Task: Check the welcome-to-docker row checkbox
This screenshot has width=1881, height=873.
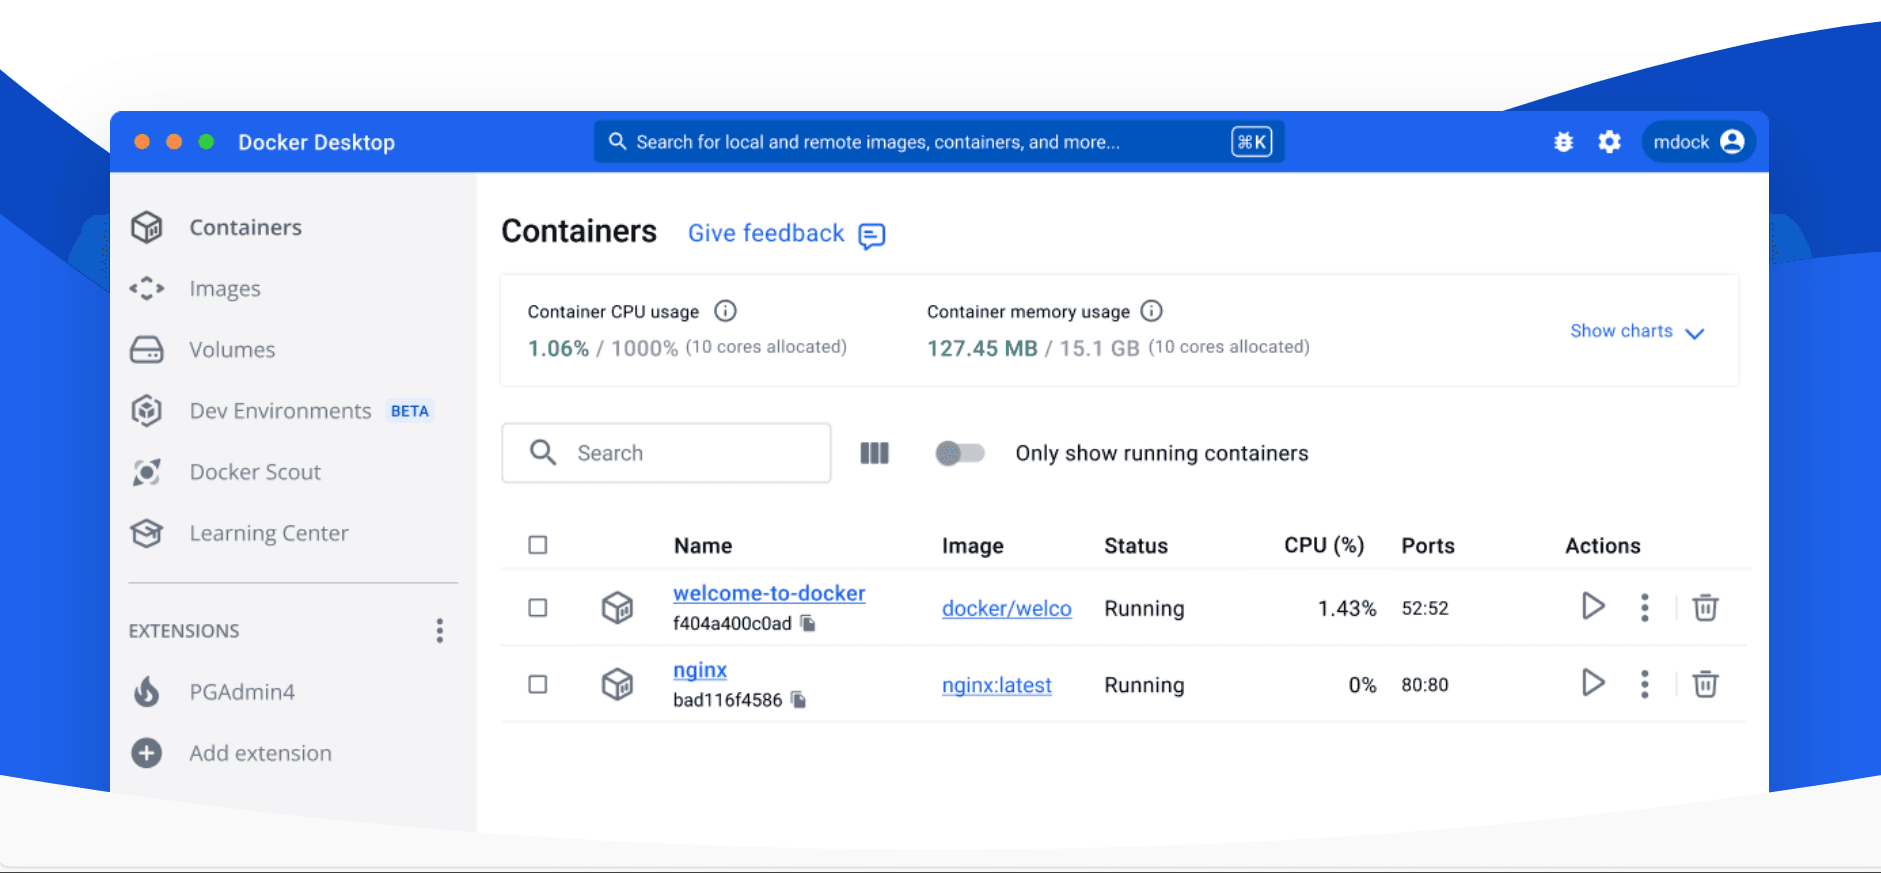Action: coord(538,608)
